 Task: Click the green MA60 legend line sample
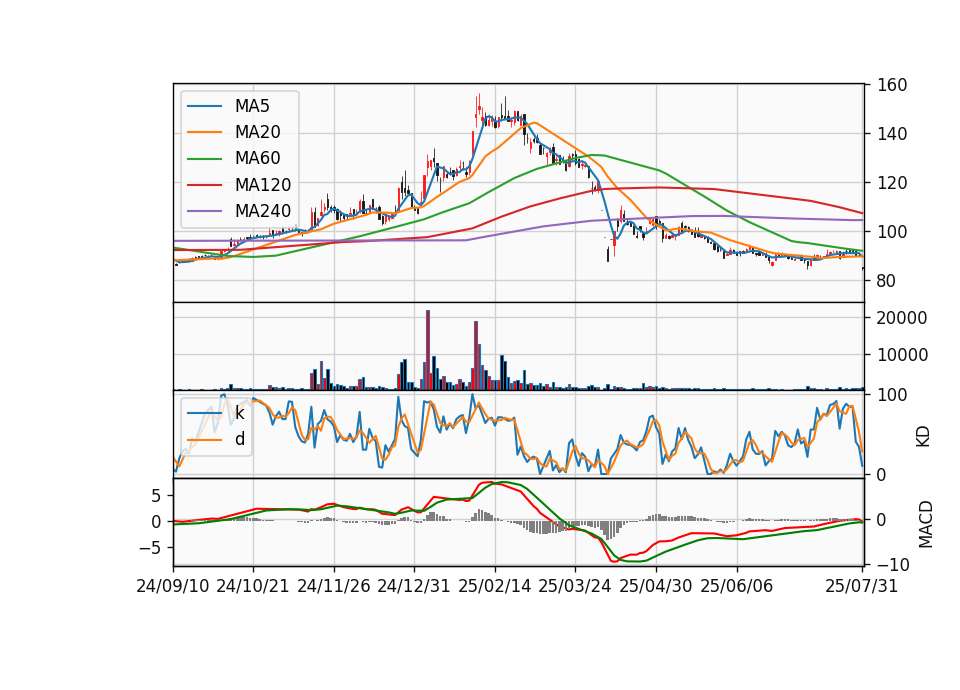204,159
